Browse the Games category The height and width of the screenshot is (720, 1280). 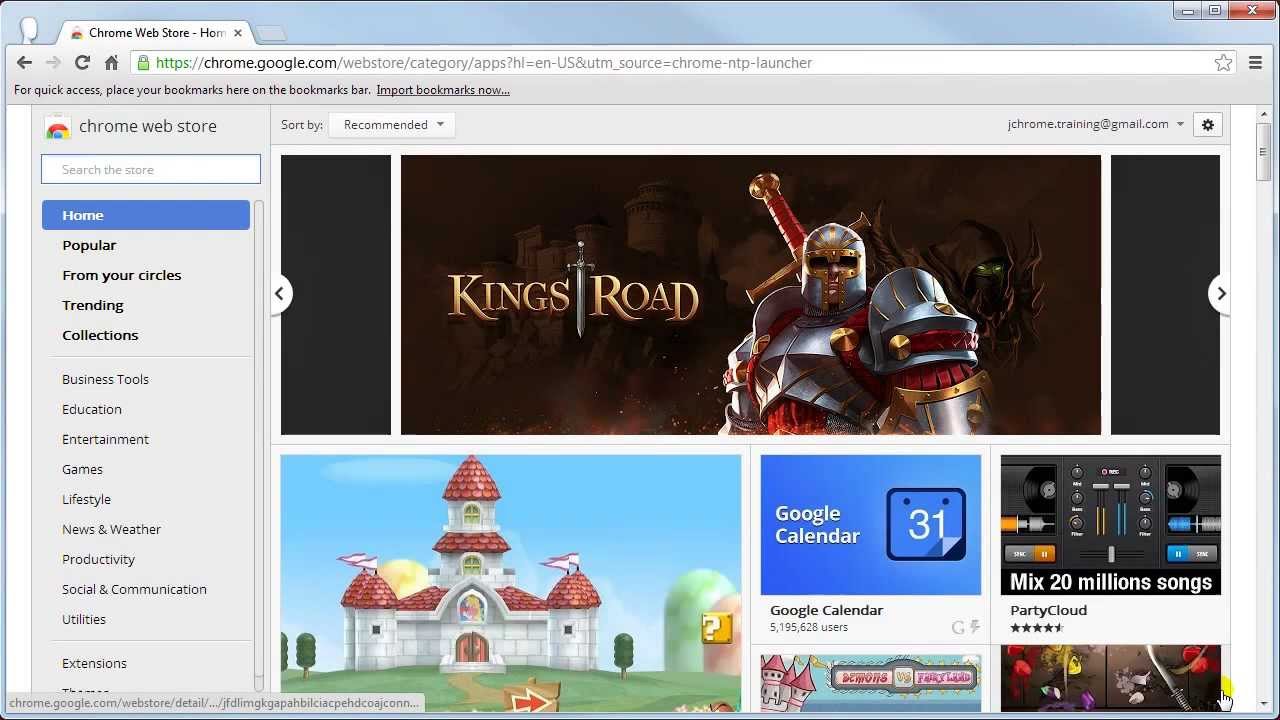[82, 469]
